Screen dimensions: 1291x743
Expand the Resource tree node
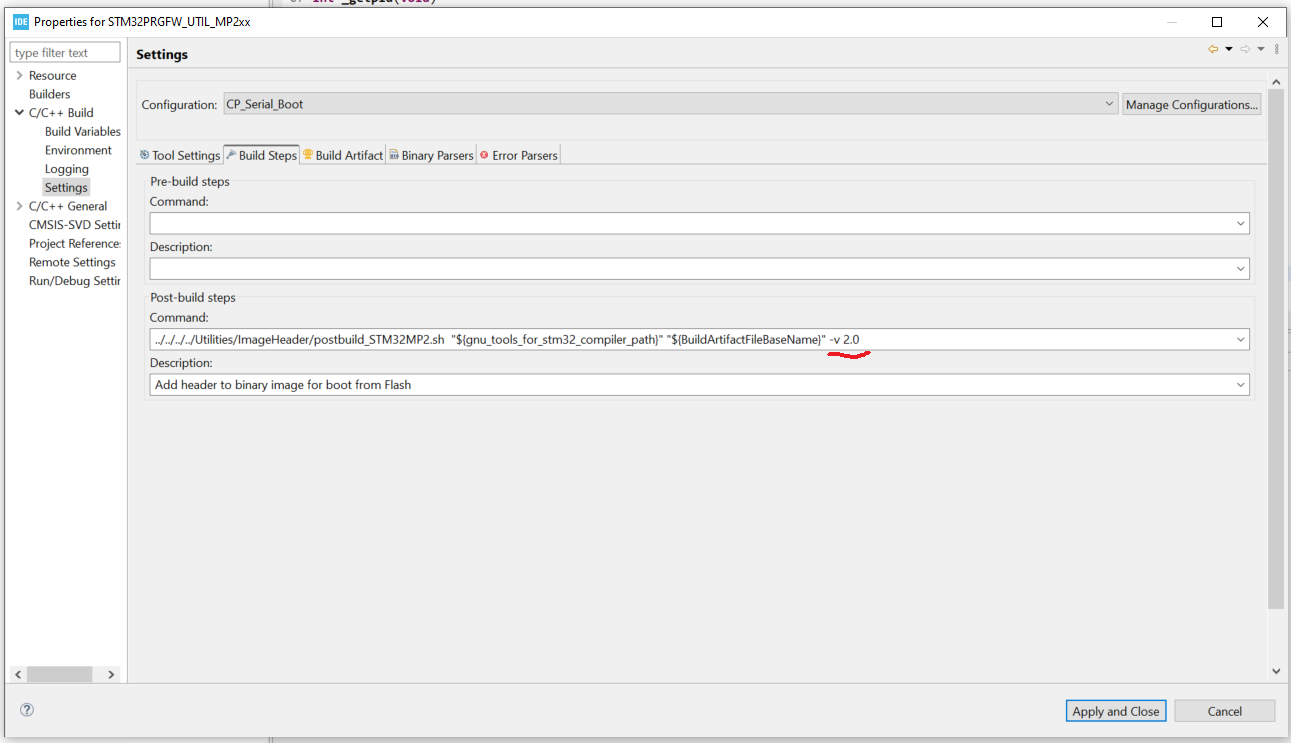[19, 76]
